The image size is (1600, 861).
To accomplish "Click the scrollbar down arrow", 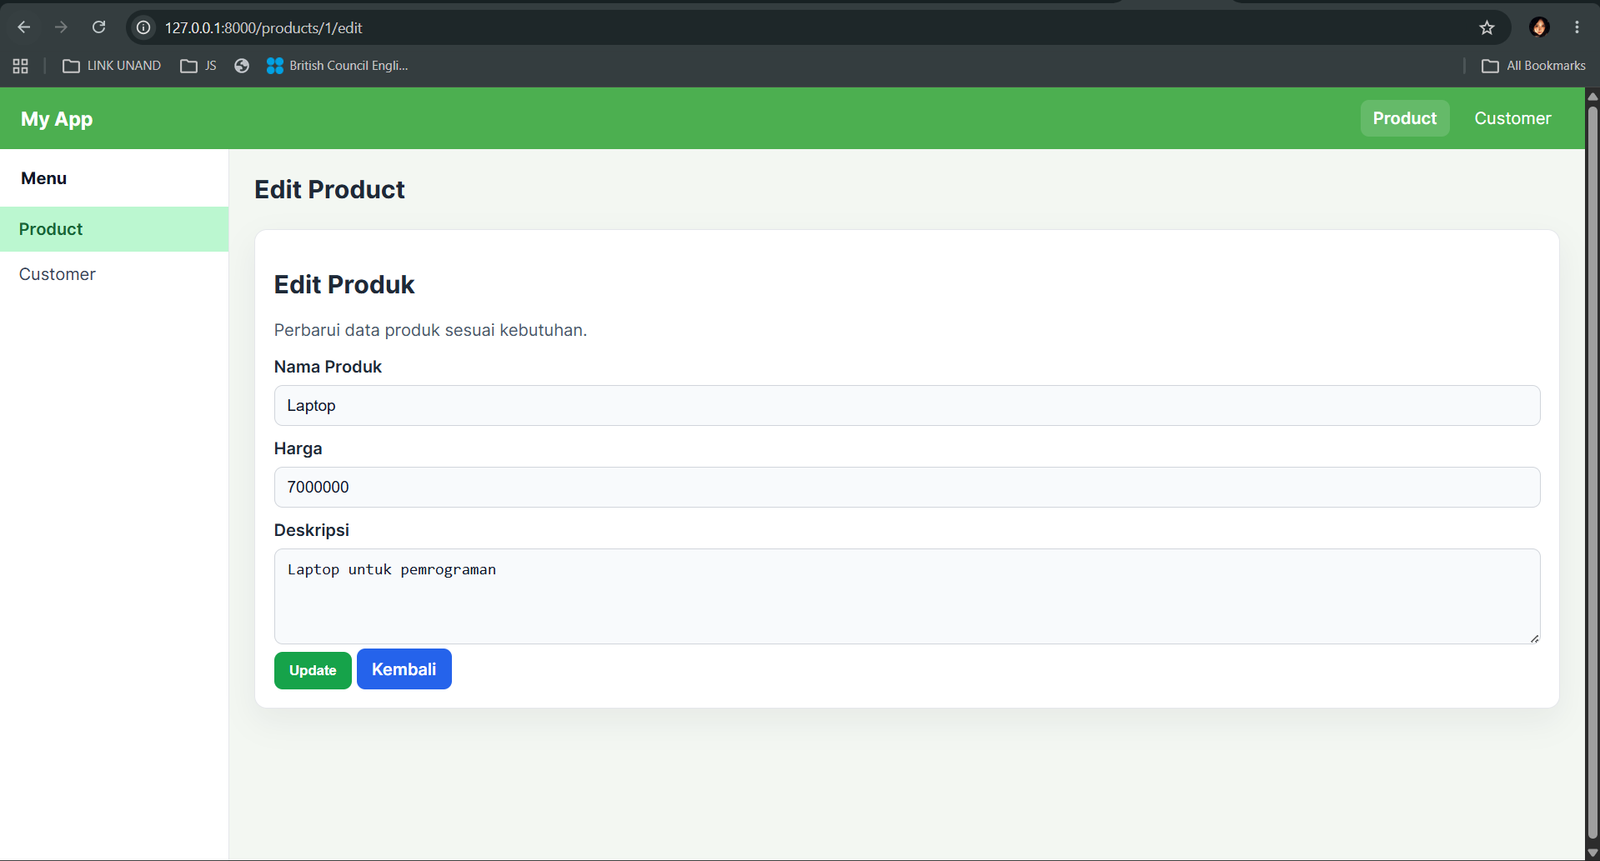I will (x=1592, y=853).
